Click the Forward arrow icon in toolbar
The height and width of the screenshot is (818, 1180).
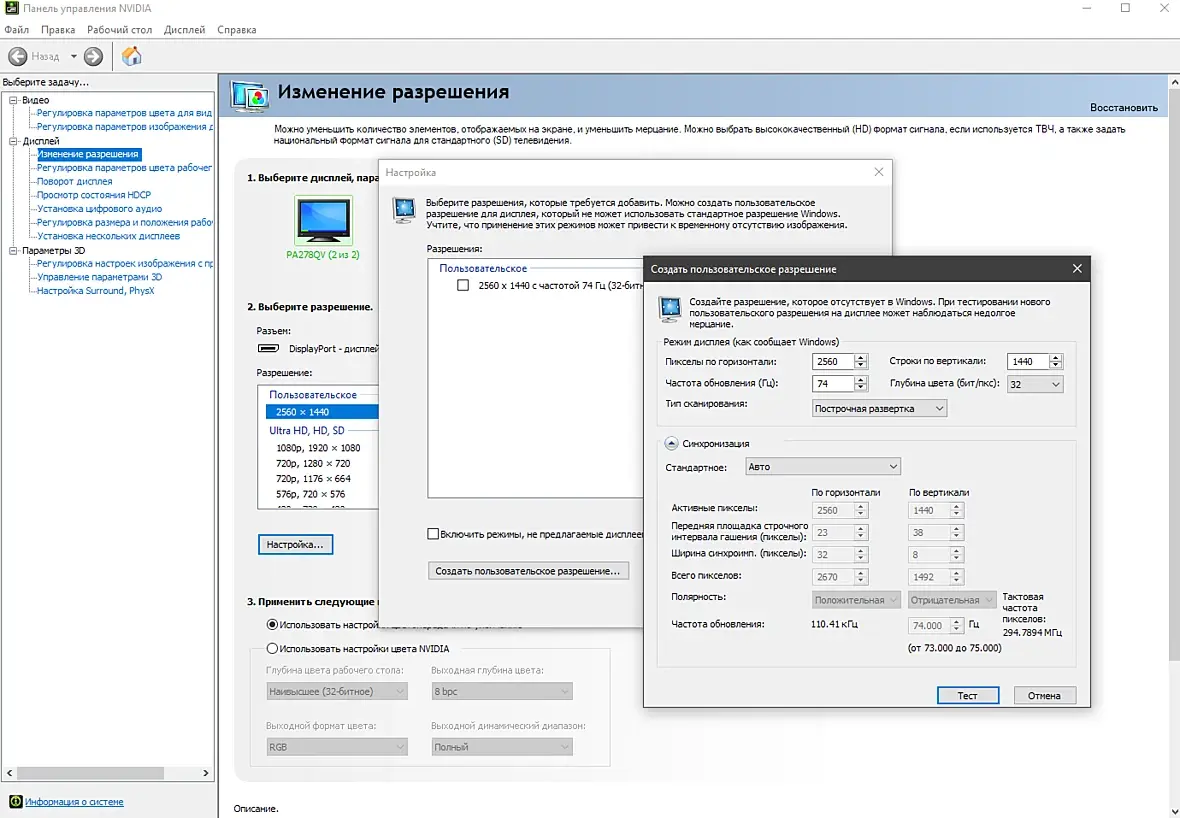93,56
